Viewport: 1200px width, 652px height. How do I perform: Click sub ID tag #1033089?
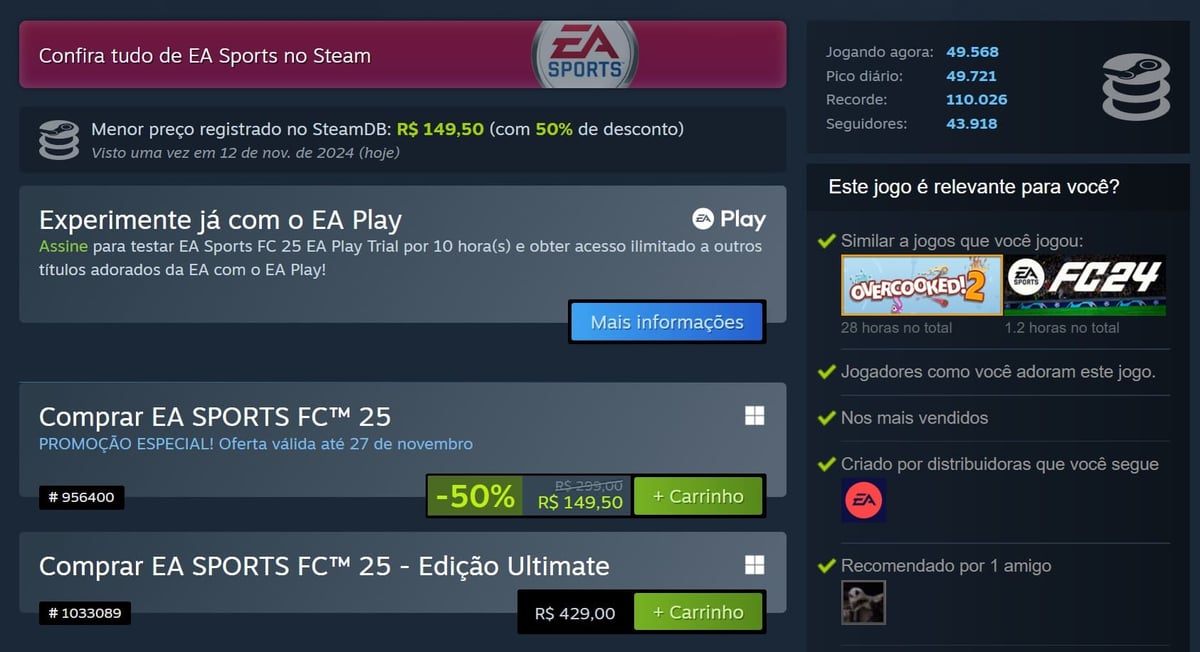(x=85, y=612)
